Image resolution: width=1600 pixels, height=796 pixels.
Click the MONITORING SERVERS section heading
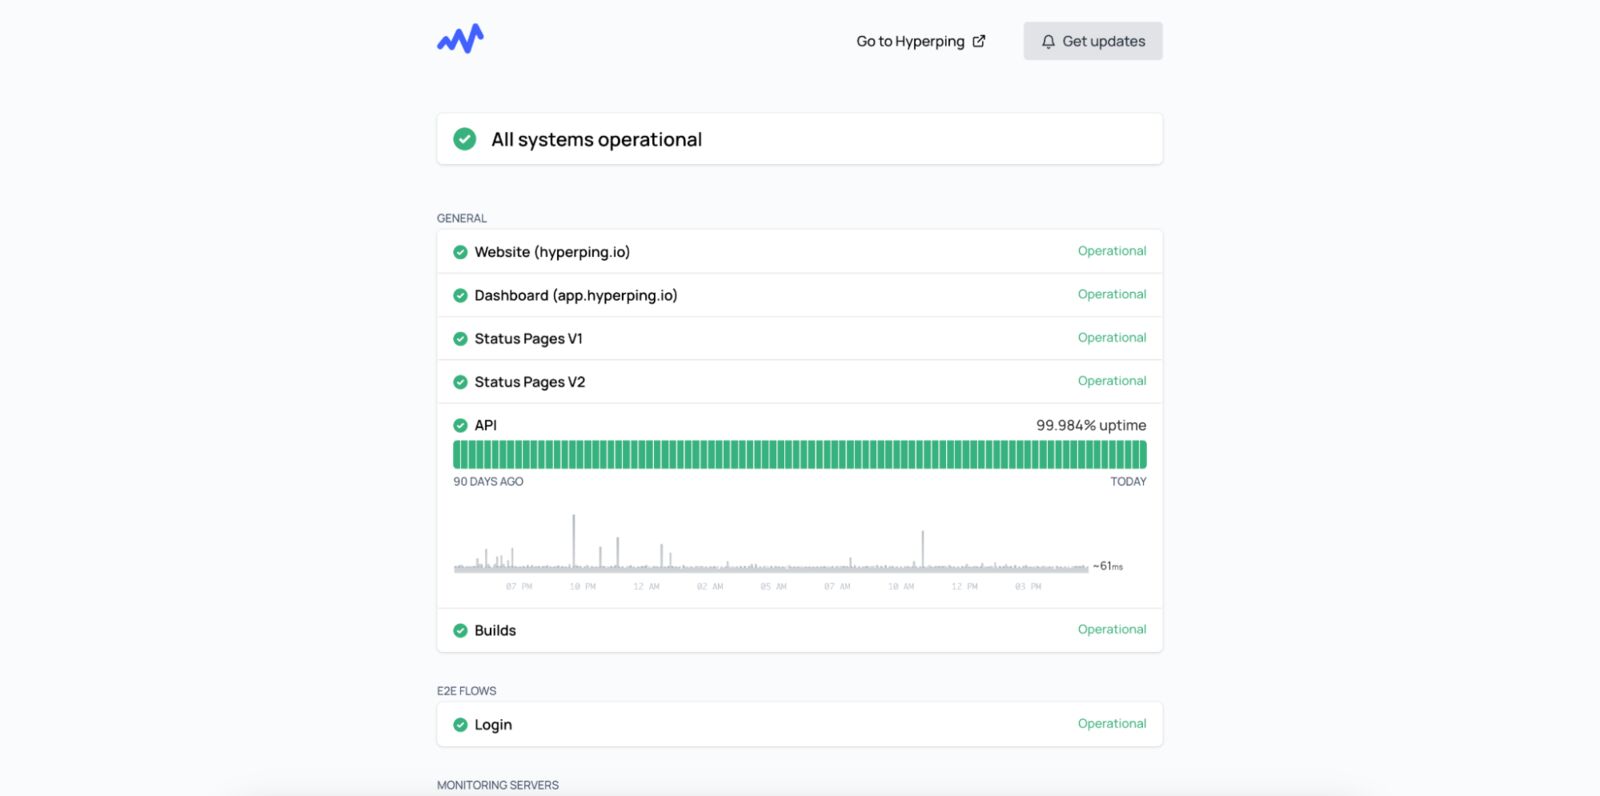tap(498, 785)
